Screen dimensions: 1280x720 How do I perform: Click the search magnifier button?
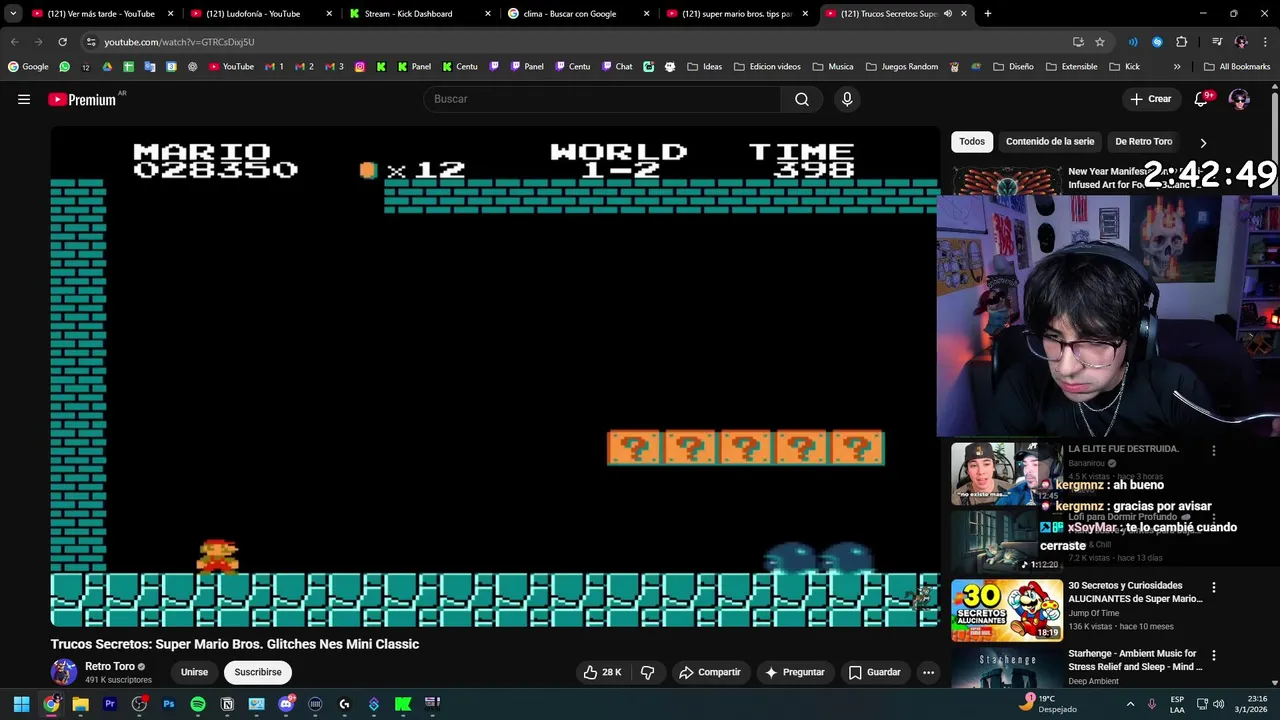click(802, 99)
